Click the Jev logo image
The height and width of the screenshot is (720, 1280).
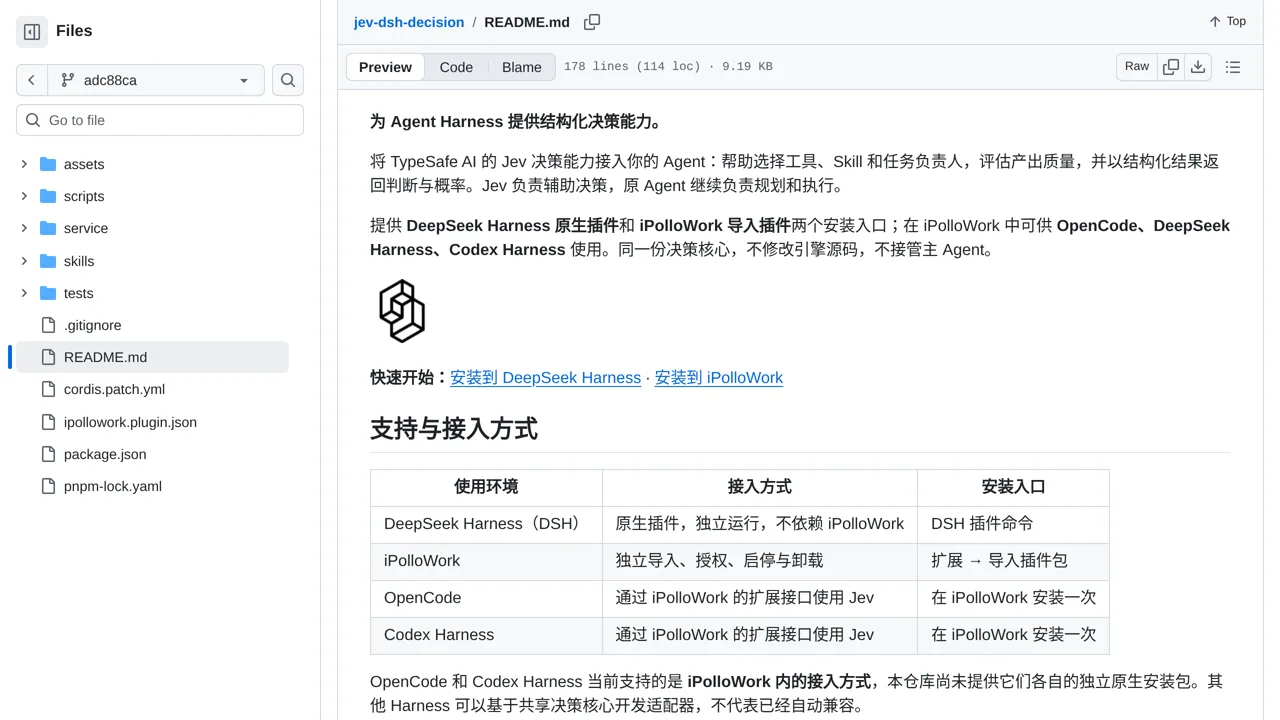(402, 311)
